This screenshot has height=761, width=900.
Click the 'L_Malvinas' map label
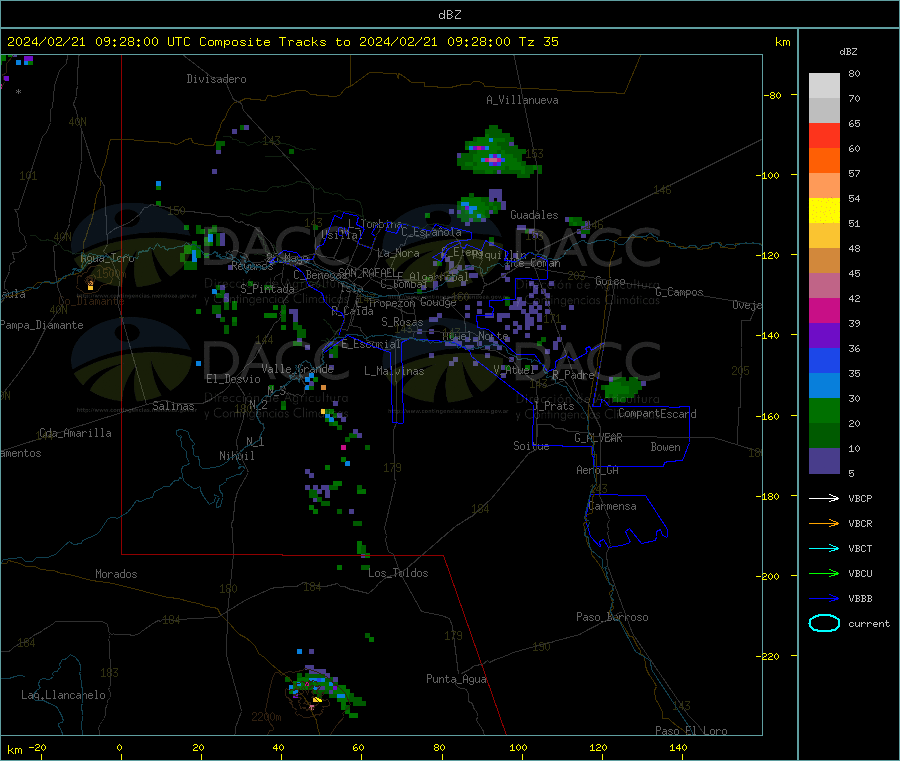coord(394,371)
